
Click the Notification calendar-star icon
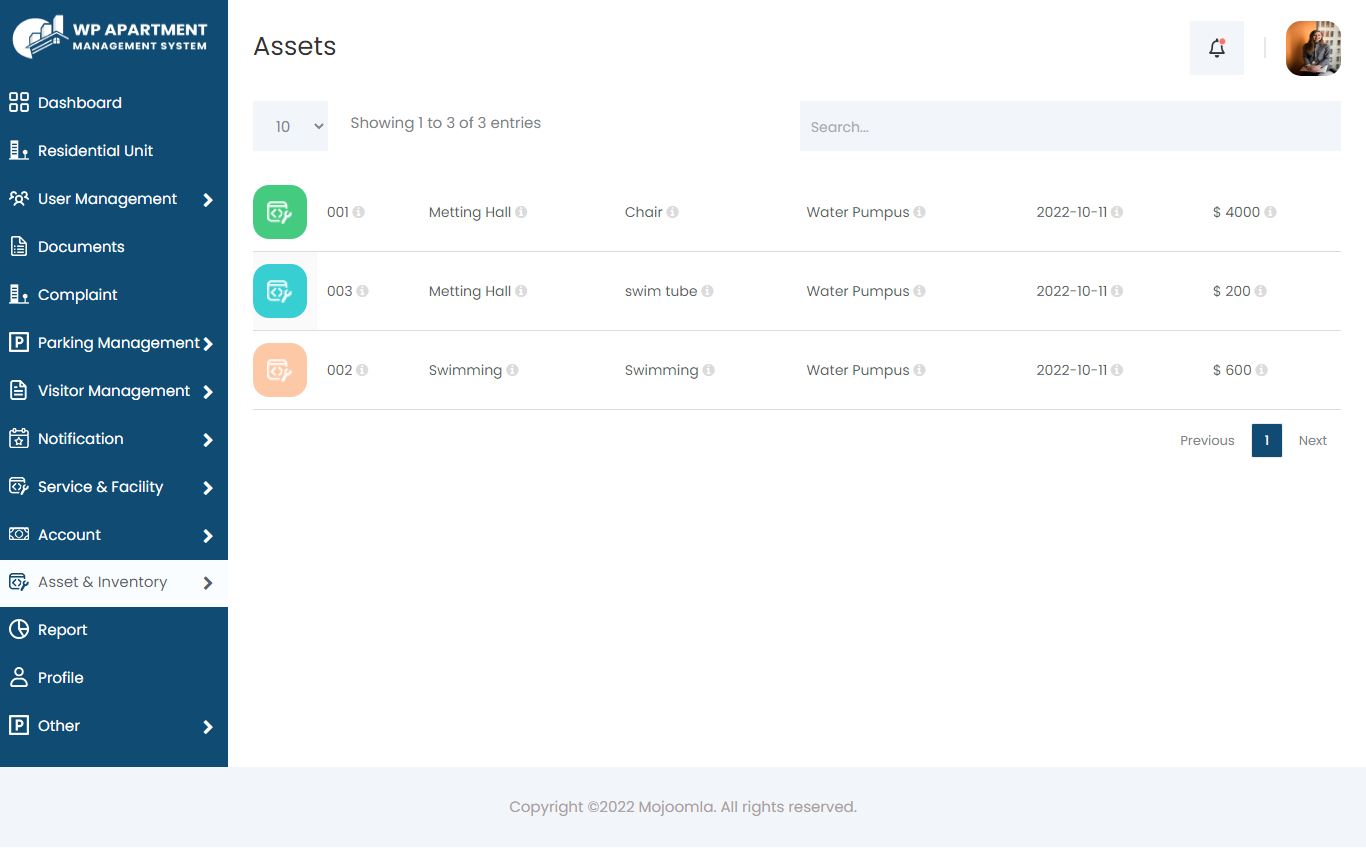pyautogui.click(x=19, y=438)
